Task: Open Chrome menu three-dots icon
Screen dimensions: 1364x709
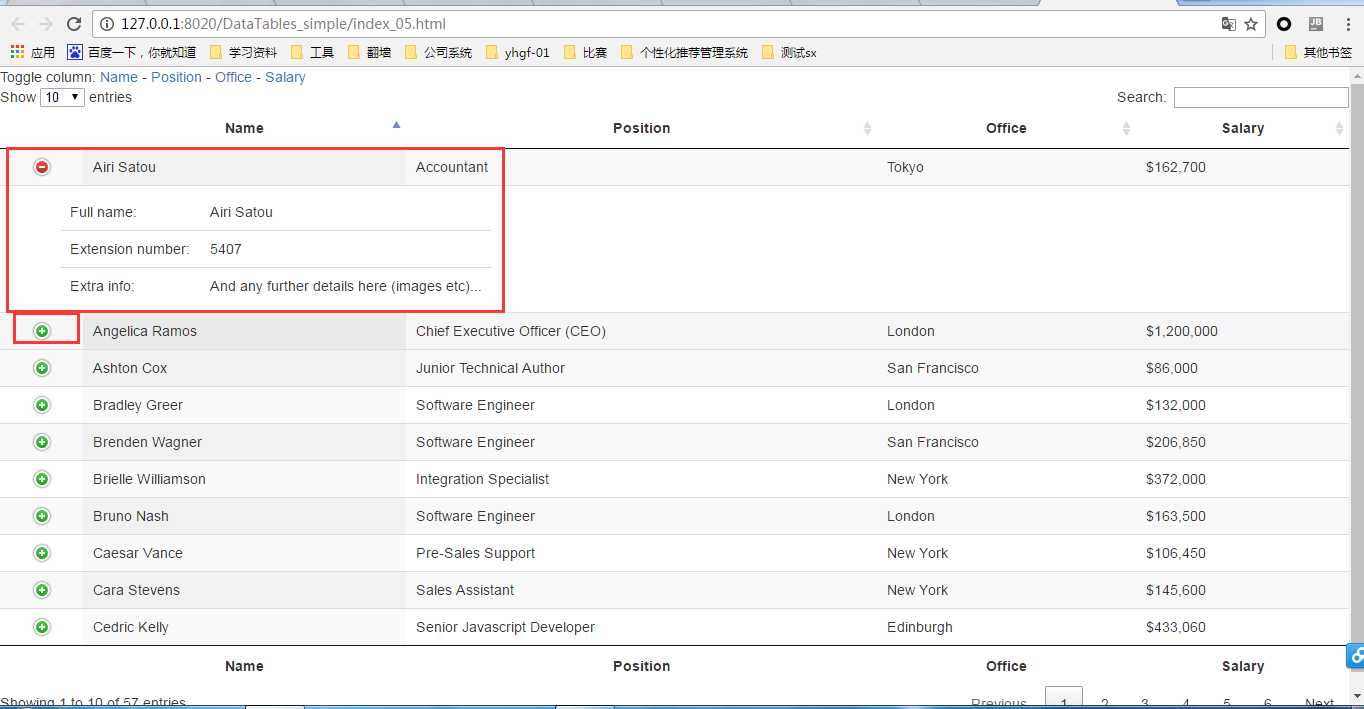Action: coord(1346,24)
